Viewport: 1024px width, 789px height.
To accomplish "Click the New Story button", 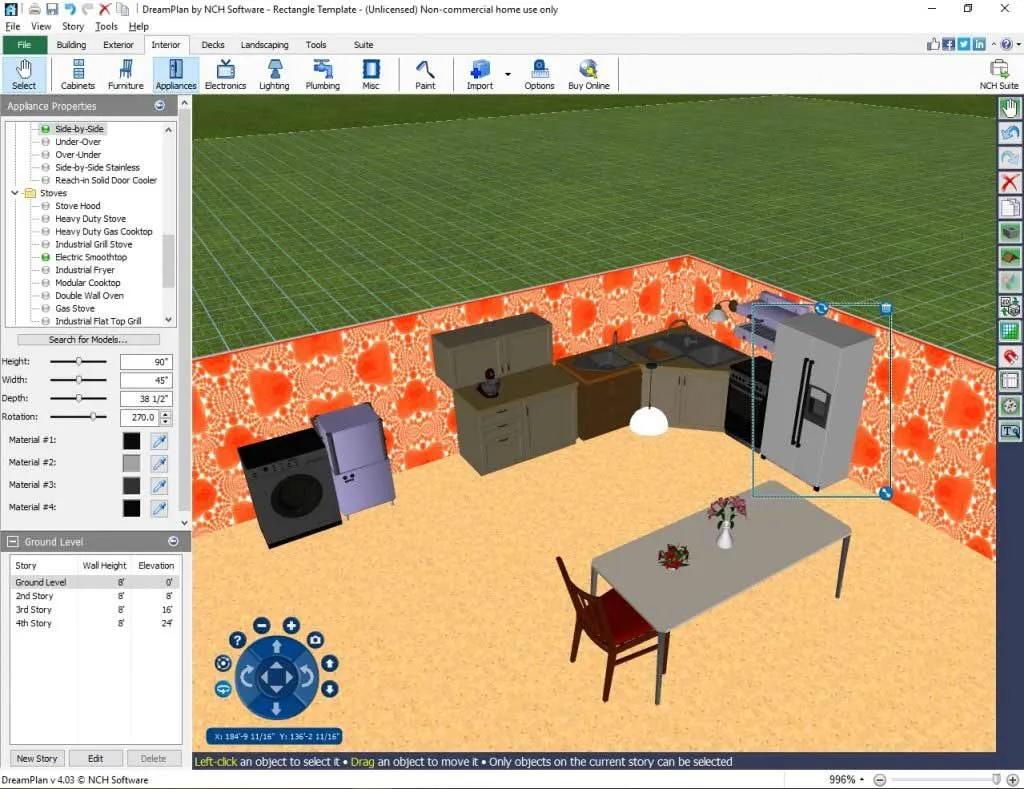I will (x=35, y=758).
